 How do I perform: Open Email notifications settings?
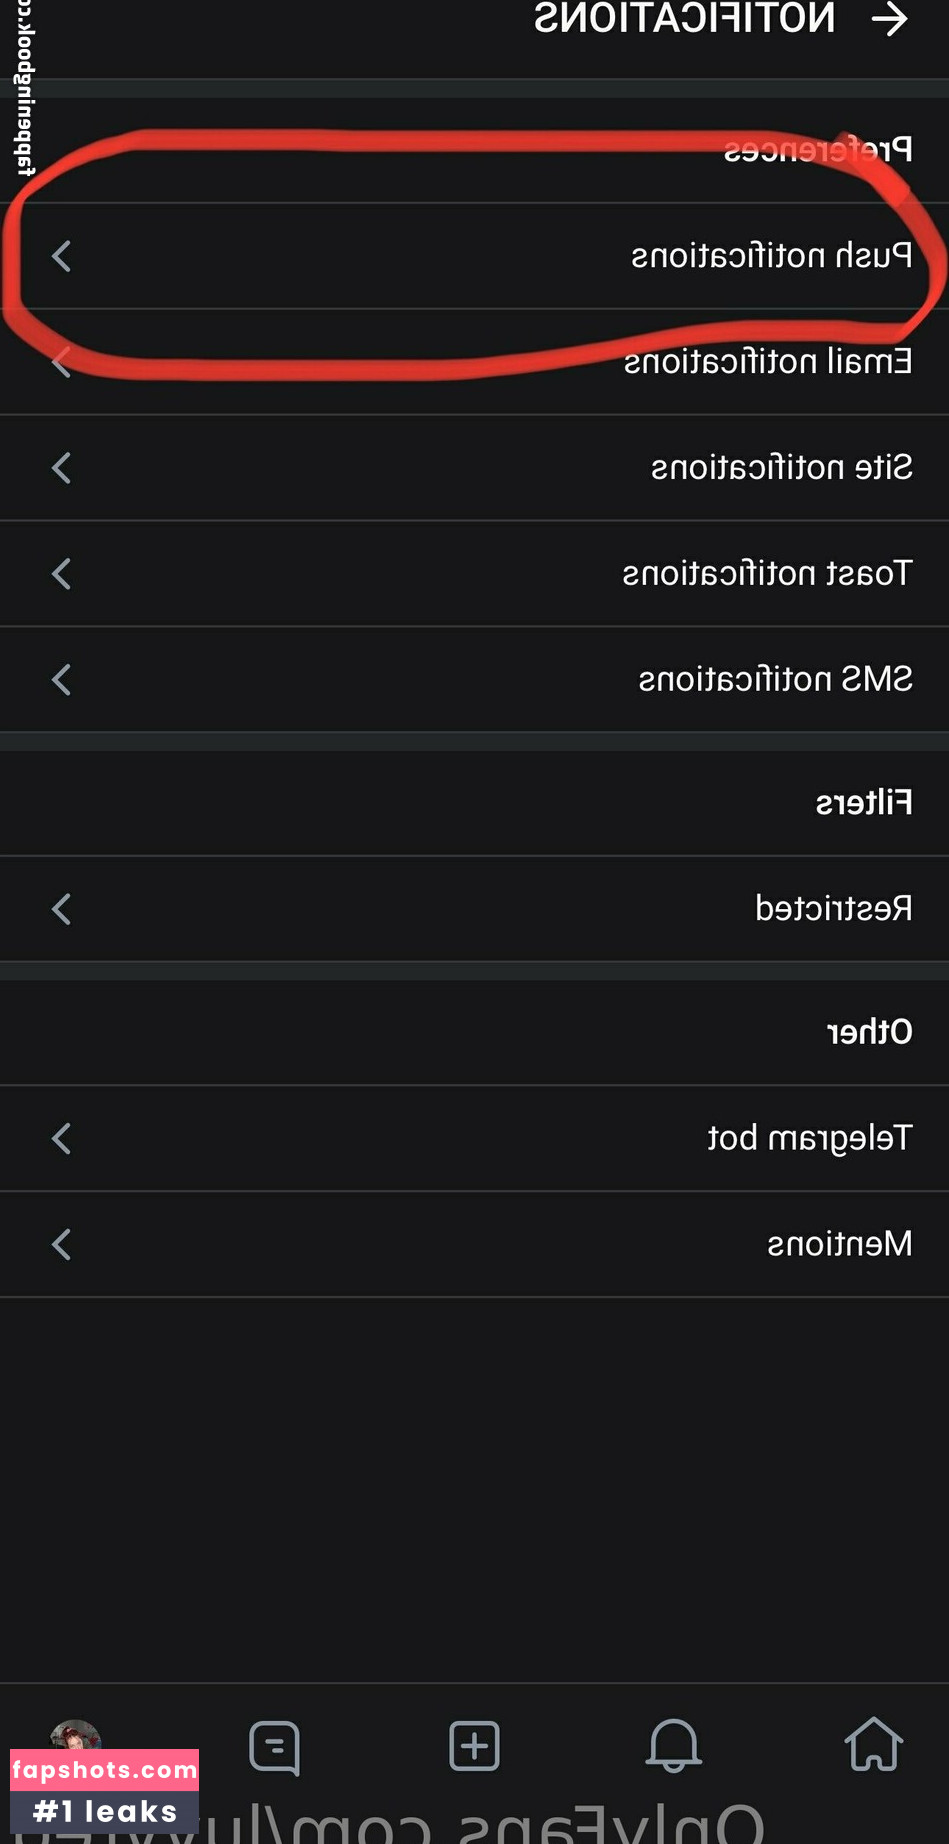click(x=767, y=362)
